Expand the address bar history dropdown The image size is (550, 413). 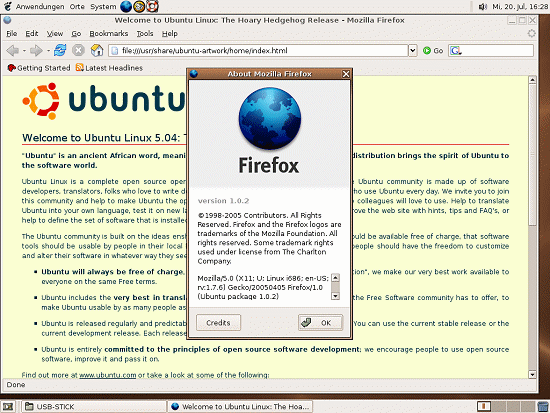[412, 51]
